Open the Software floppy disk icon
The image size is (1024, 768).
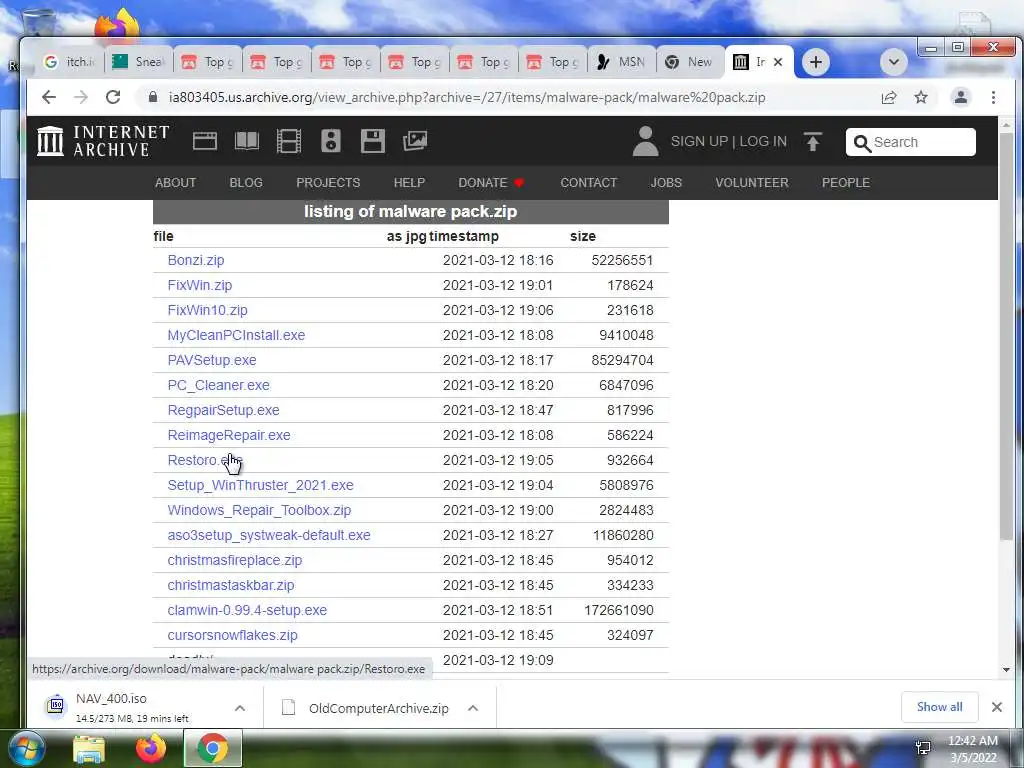372,141
